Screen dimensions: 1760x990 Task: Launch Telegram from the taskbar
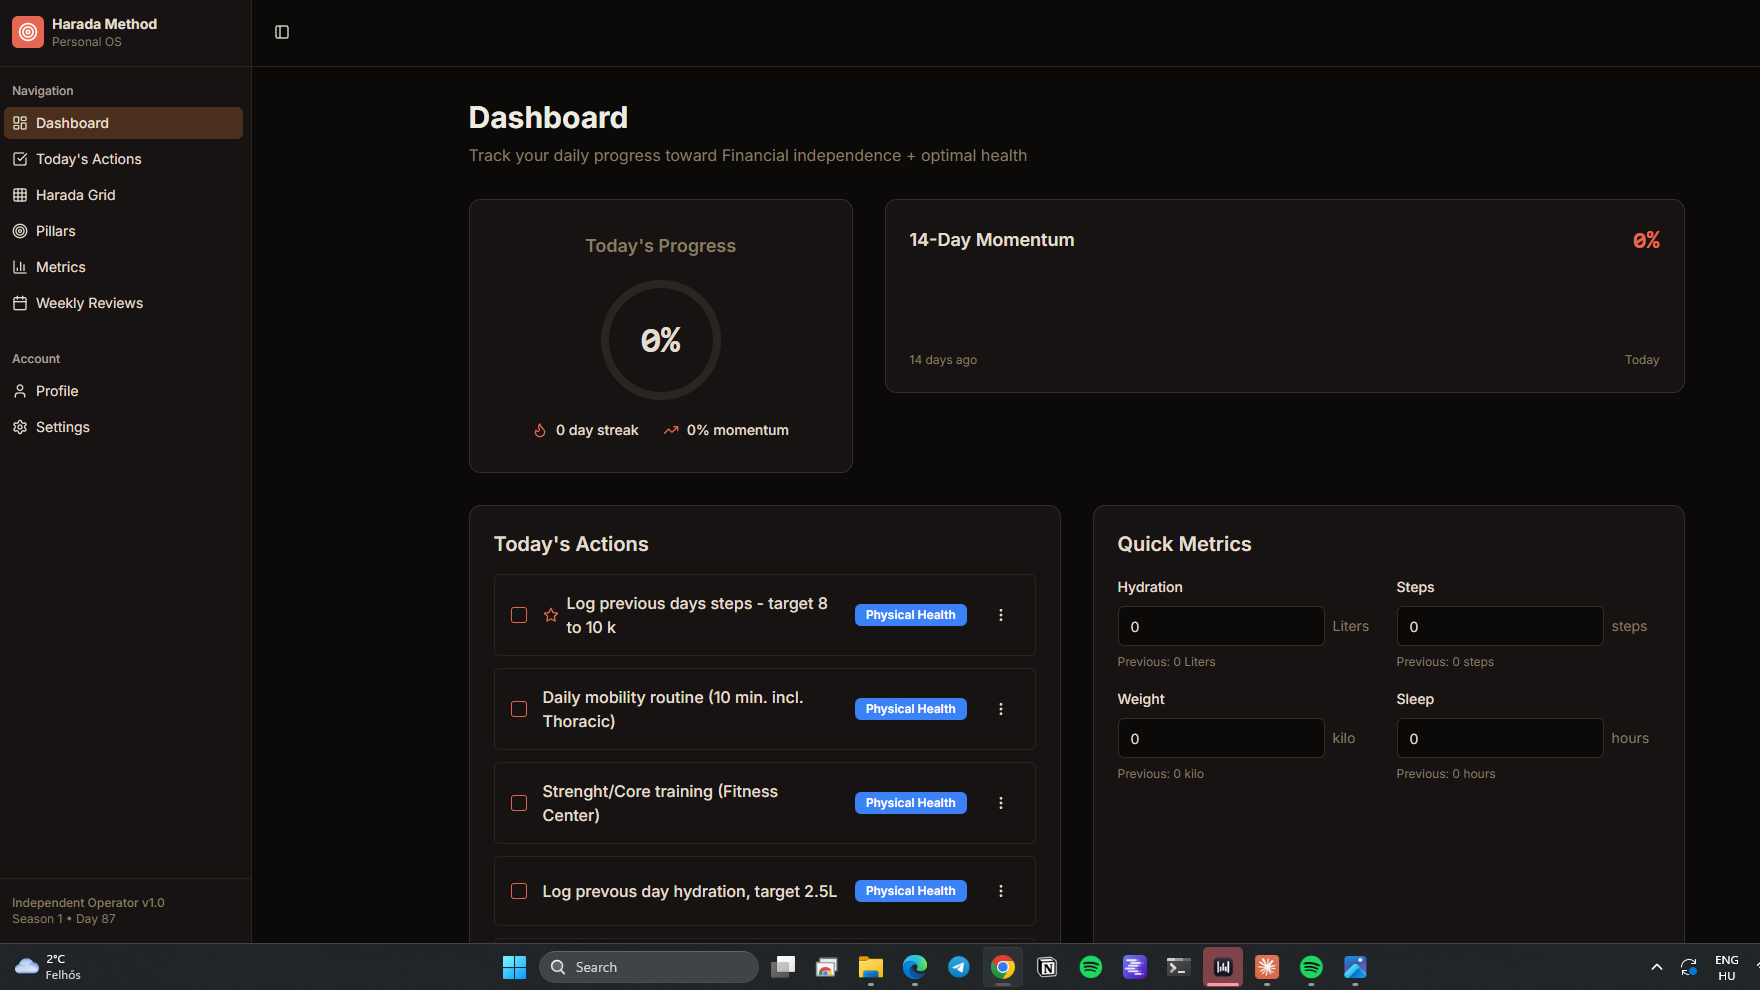[x=959, y=967]
